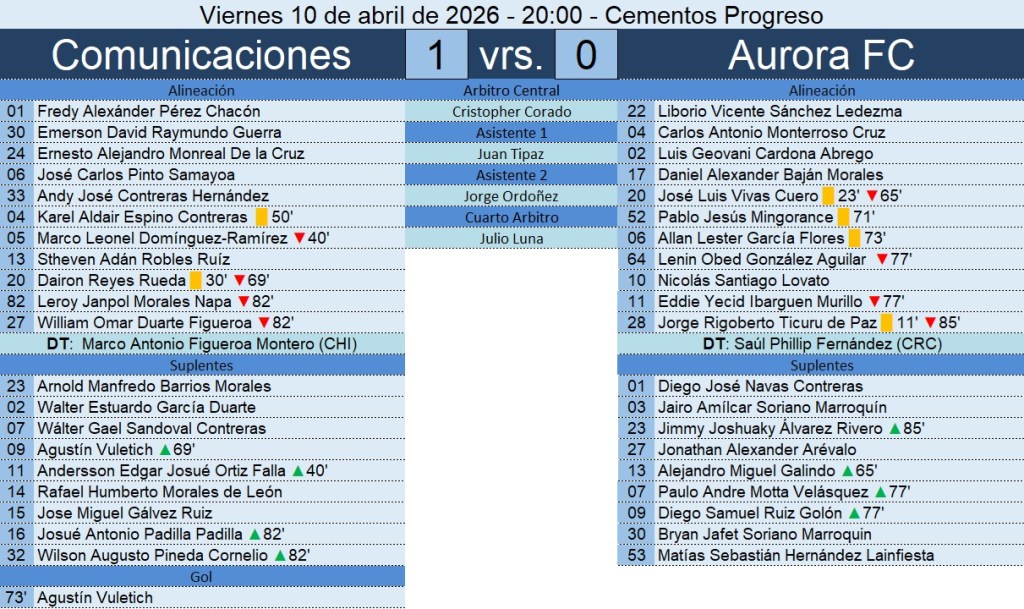
Task: Click Dairon Reyes Rueda's yellow card icon
Action: pos(195,281)
